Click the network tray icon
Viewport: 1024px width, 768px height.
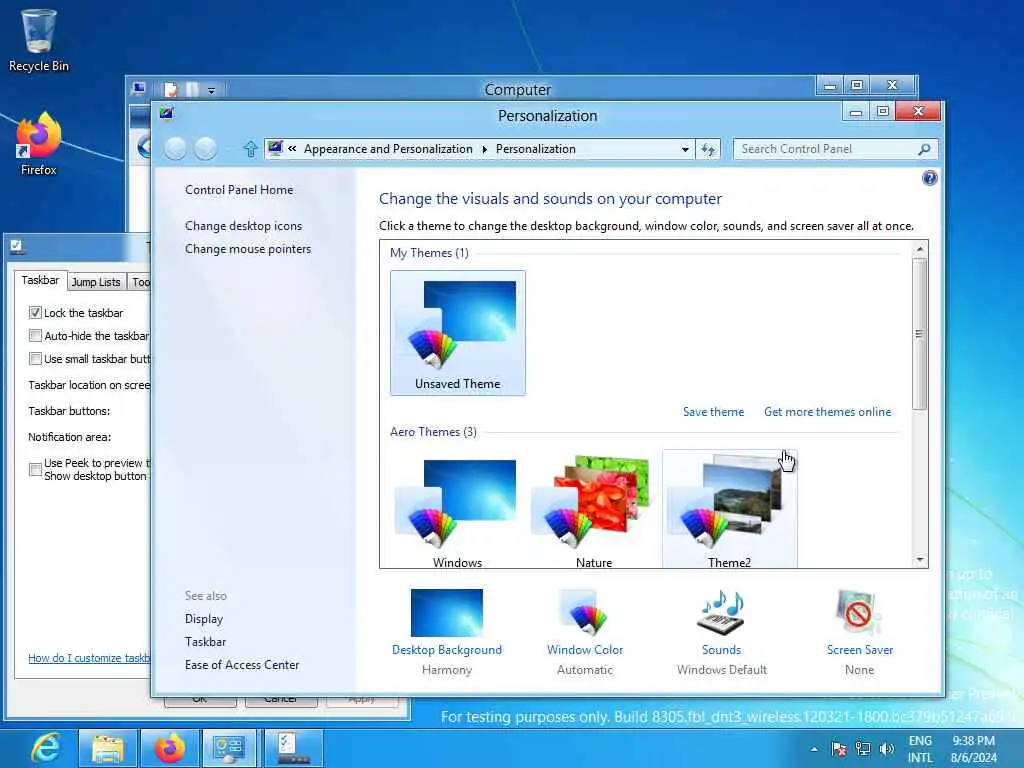(863, 749)
